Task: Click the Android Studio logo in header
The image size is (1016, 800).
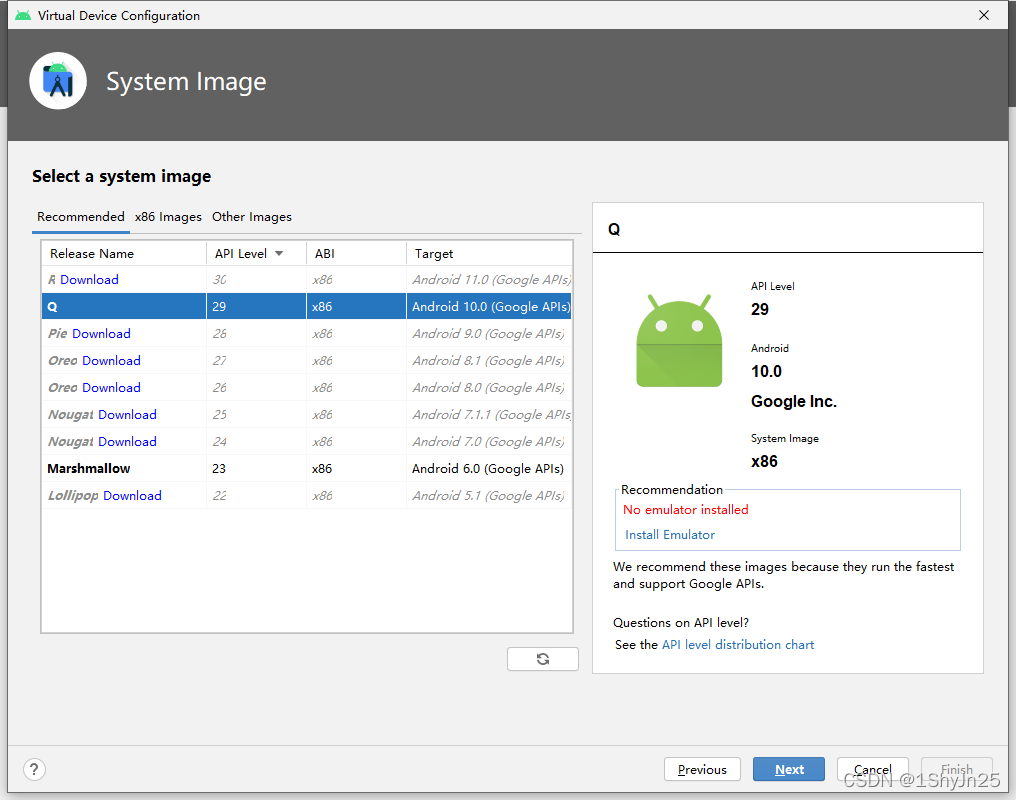Action: pyautogui.click(x=58, y=81)
